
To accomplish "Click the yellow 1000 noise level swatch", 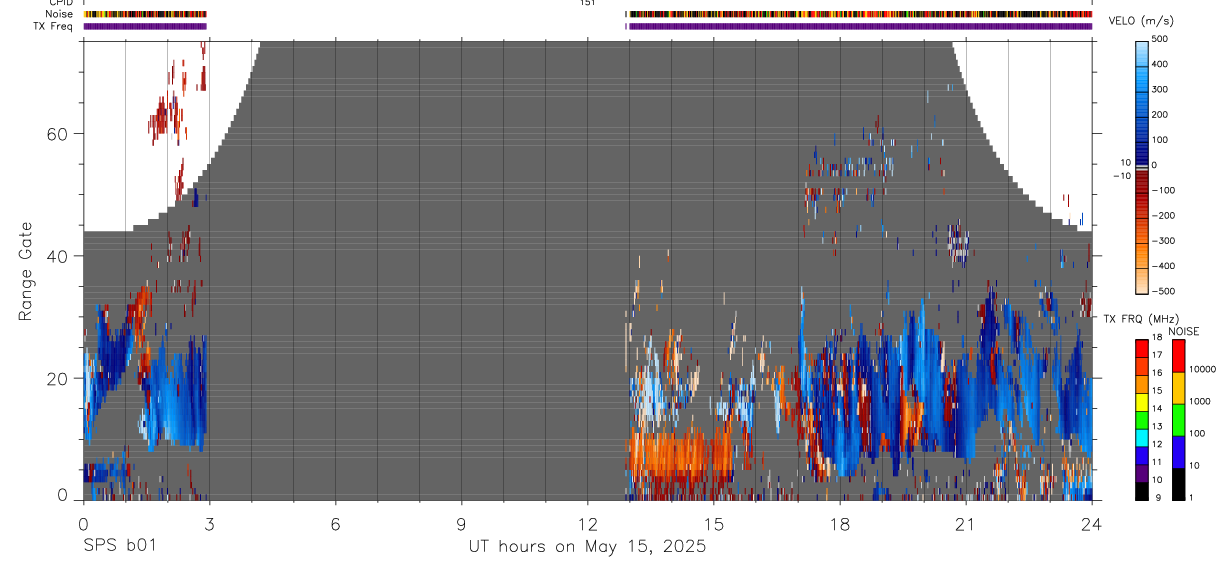I will (1178, 388).
